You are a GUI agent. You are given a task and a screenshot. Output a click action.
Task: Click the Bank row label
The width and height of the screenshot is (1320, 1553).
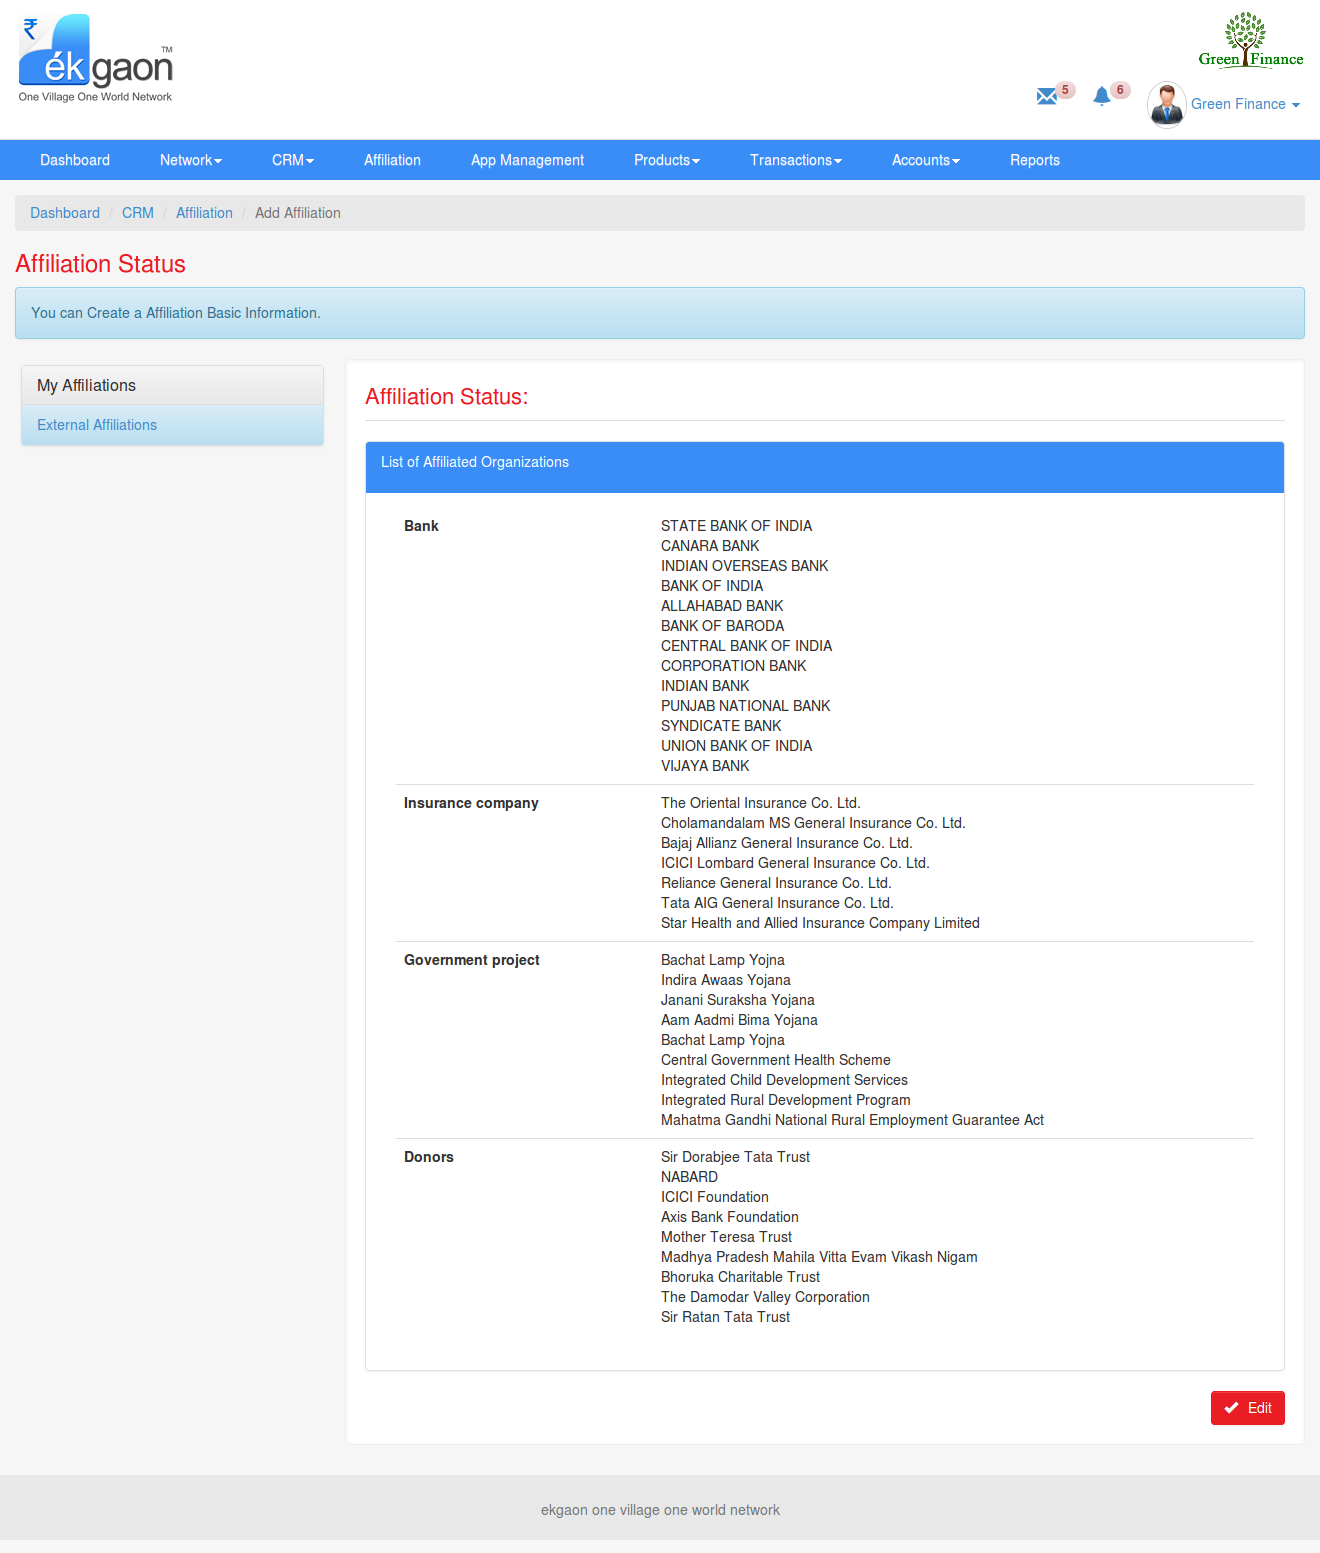tap(421, 526)
